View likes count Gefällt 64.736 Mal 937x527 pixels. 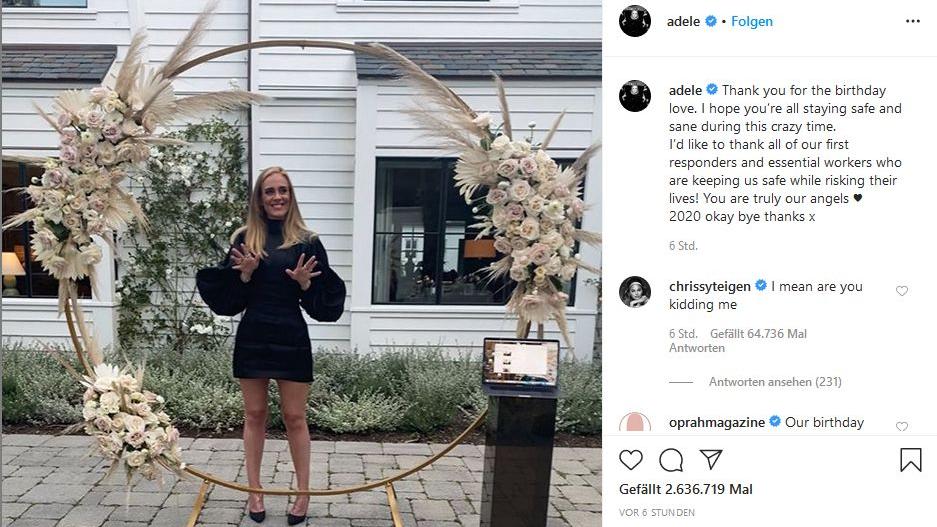[x=758, y=333]
